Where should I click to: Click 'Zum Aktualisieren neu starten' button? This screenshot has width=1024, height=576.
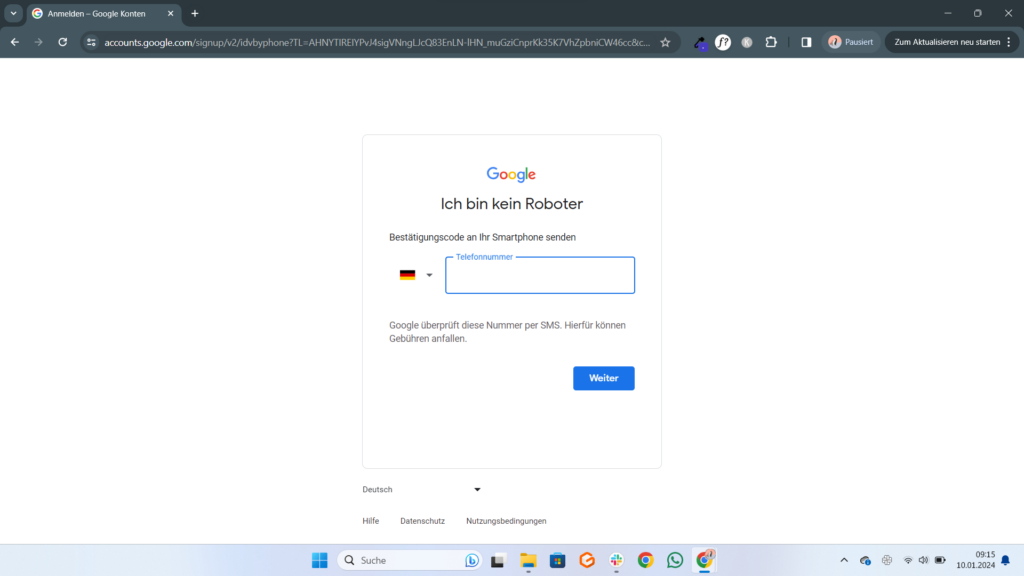coord(946,42)
